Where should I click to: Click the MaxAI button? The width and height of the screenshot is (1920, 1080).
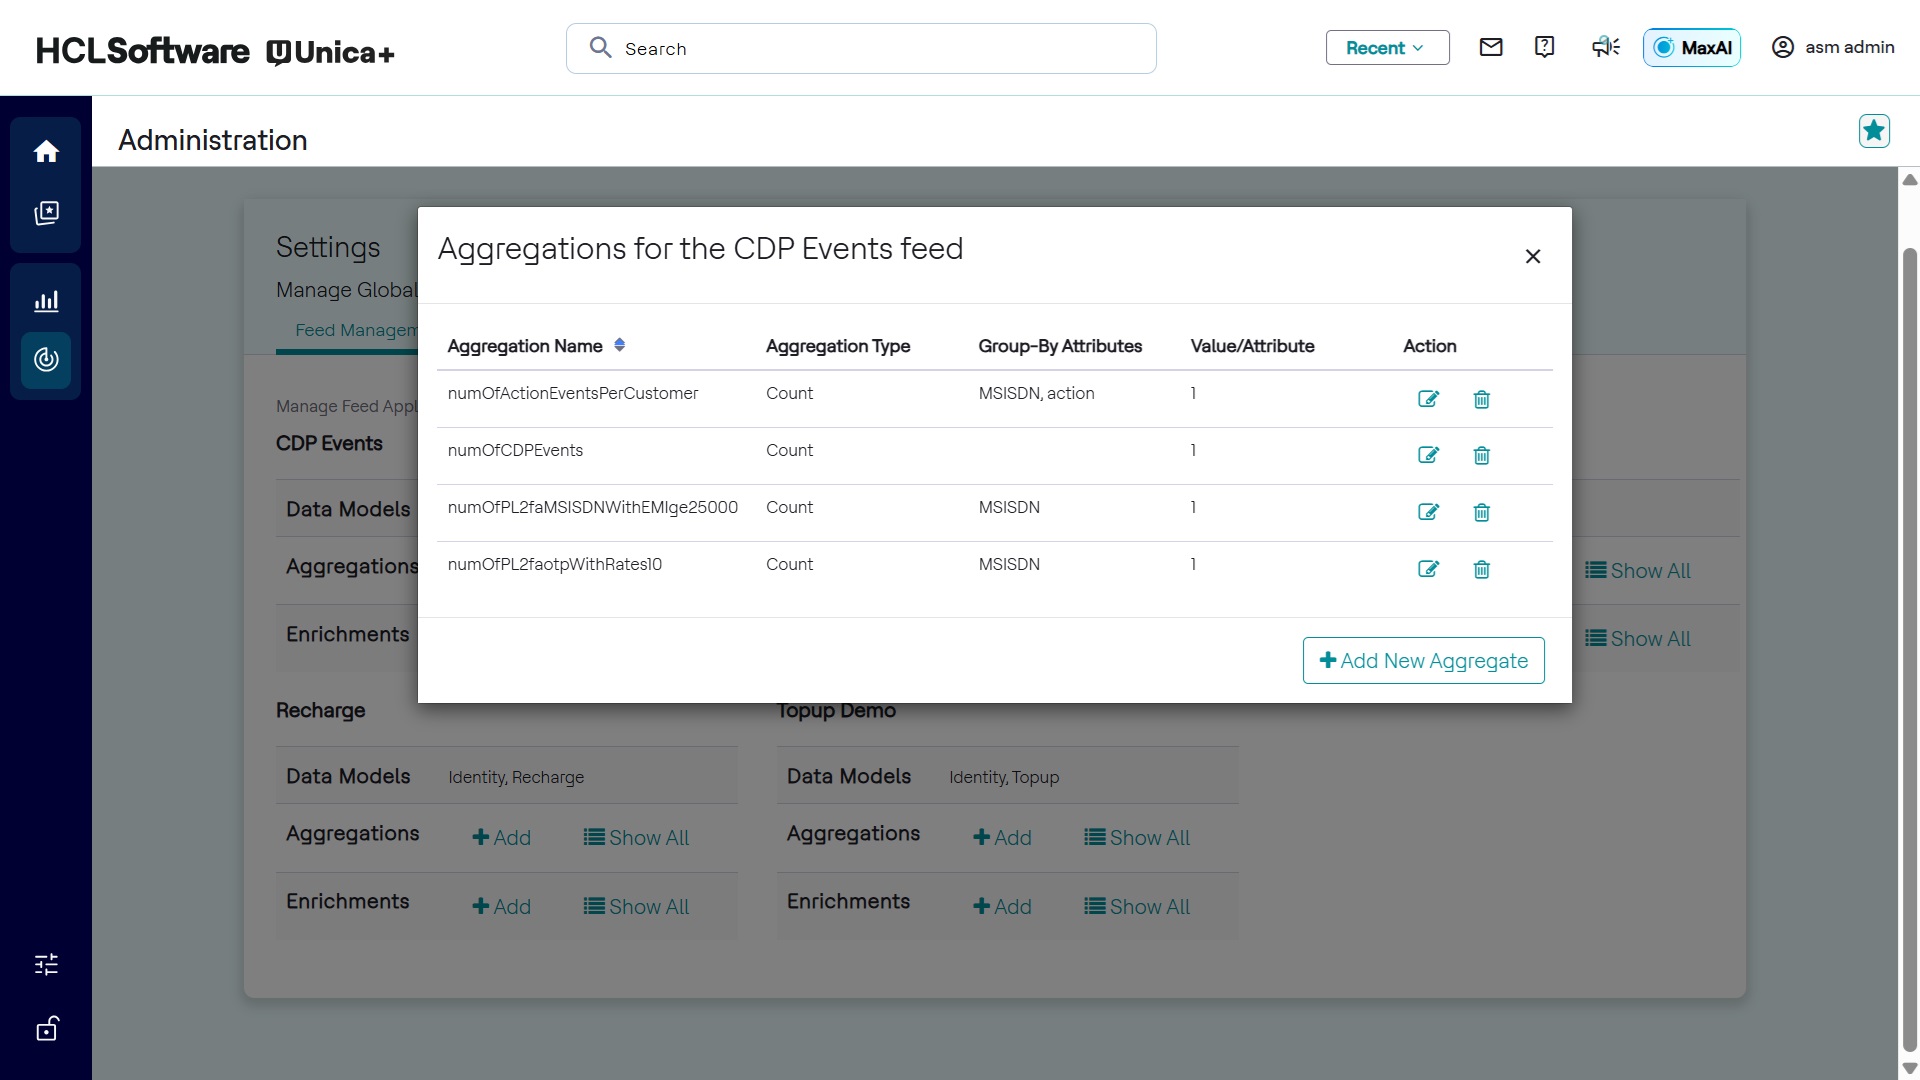pyautogui.click(x=1691, y=48)
